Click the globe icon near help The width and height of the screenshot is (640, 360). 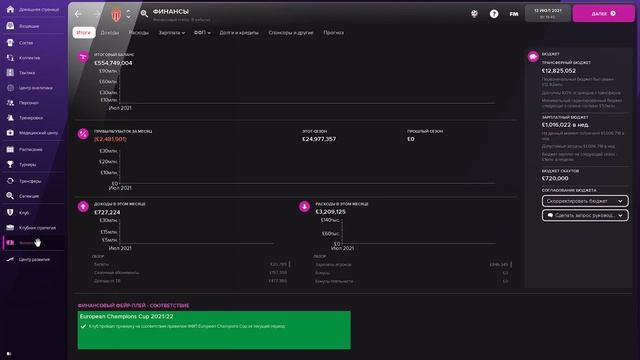[474, 14]
